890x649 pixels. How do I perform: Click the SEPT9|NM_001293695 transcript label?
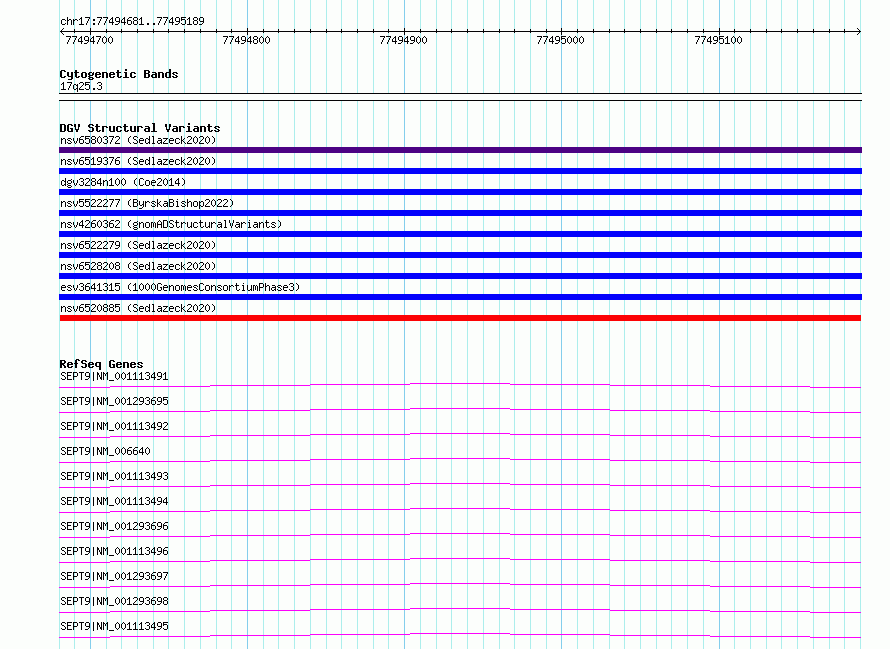tap(114, 401)
